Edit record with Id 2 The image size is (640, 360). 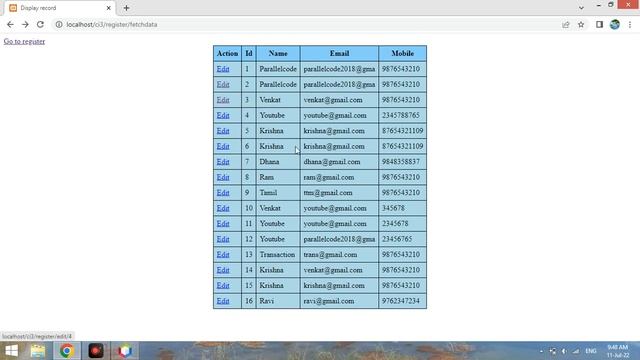click(x=223, y=84)
